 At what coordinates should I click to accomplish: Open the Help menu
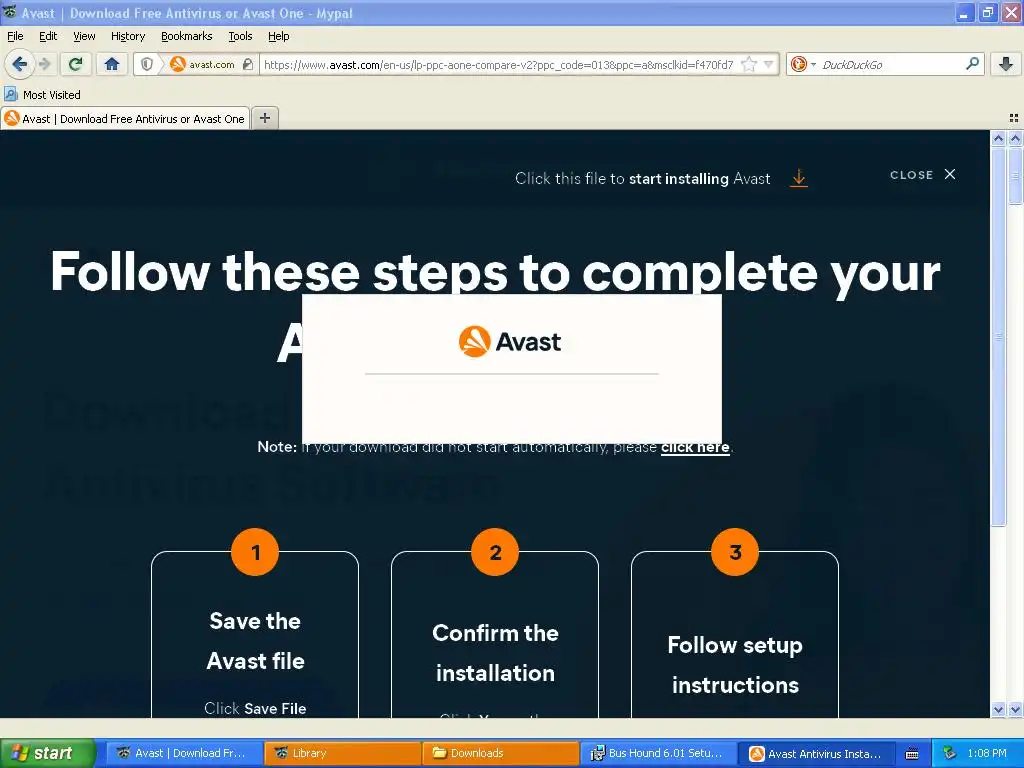pyautogui.click(x=278, y=36)
